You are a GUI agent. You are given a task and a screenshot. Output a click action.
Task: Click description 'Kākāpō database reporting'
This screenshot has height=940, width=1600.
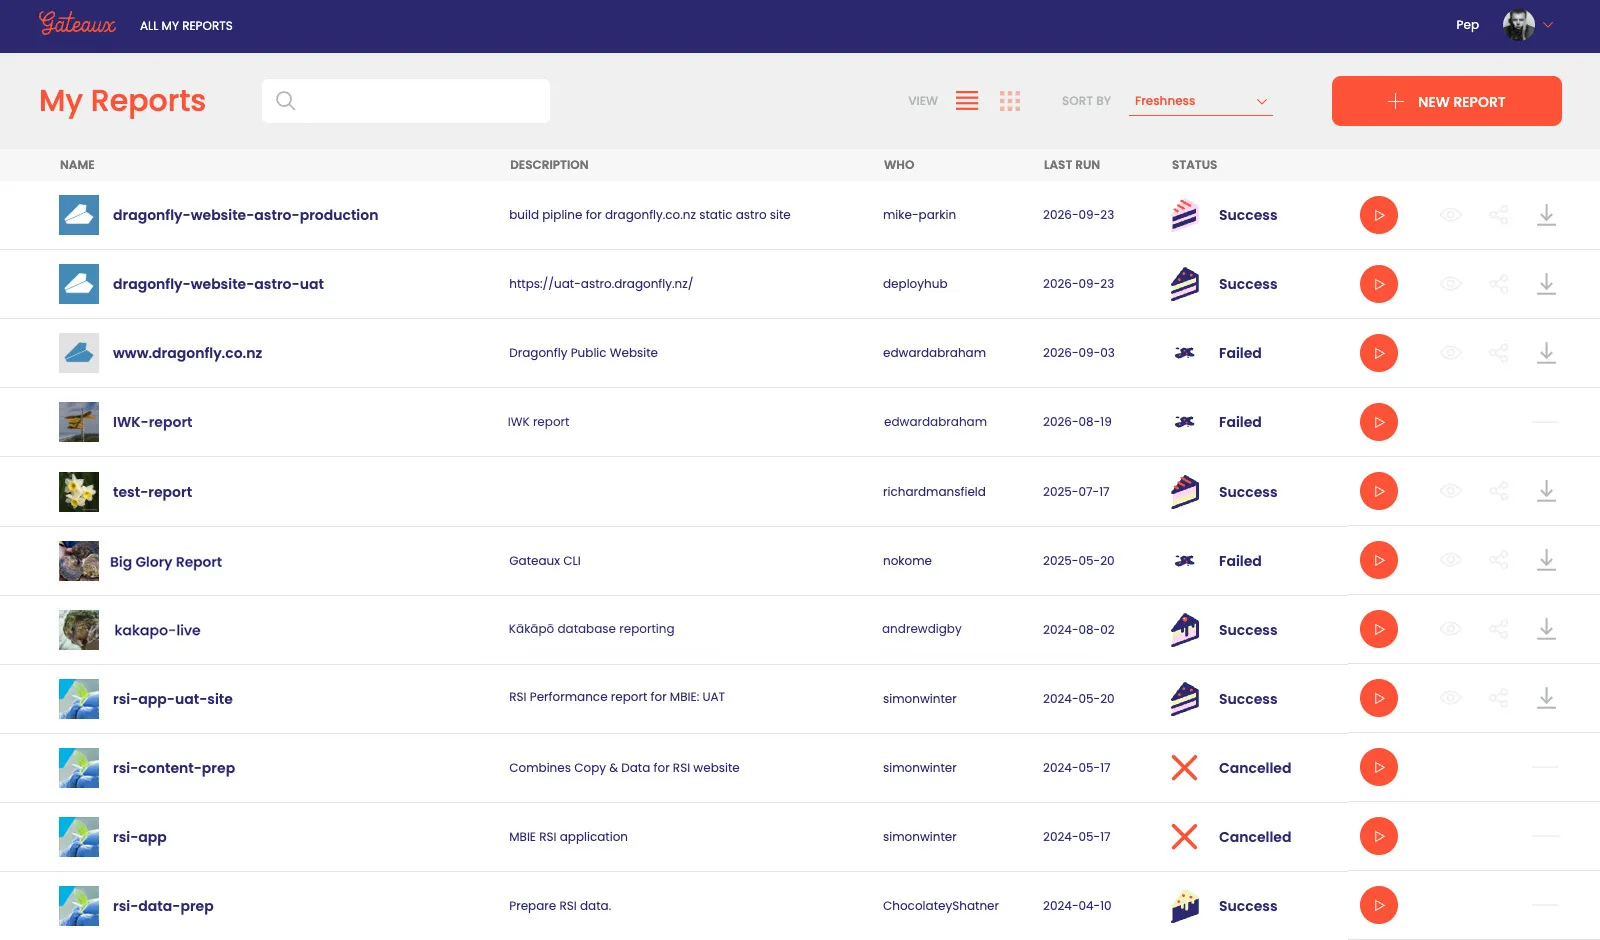point(591,629)
